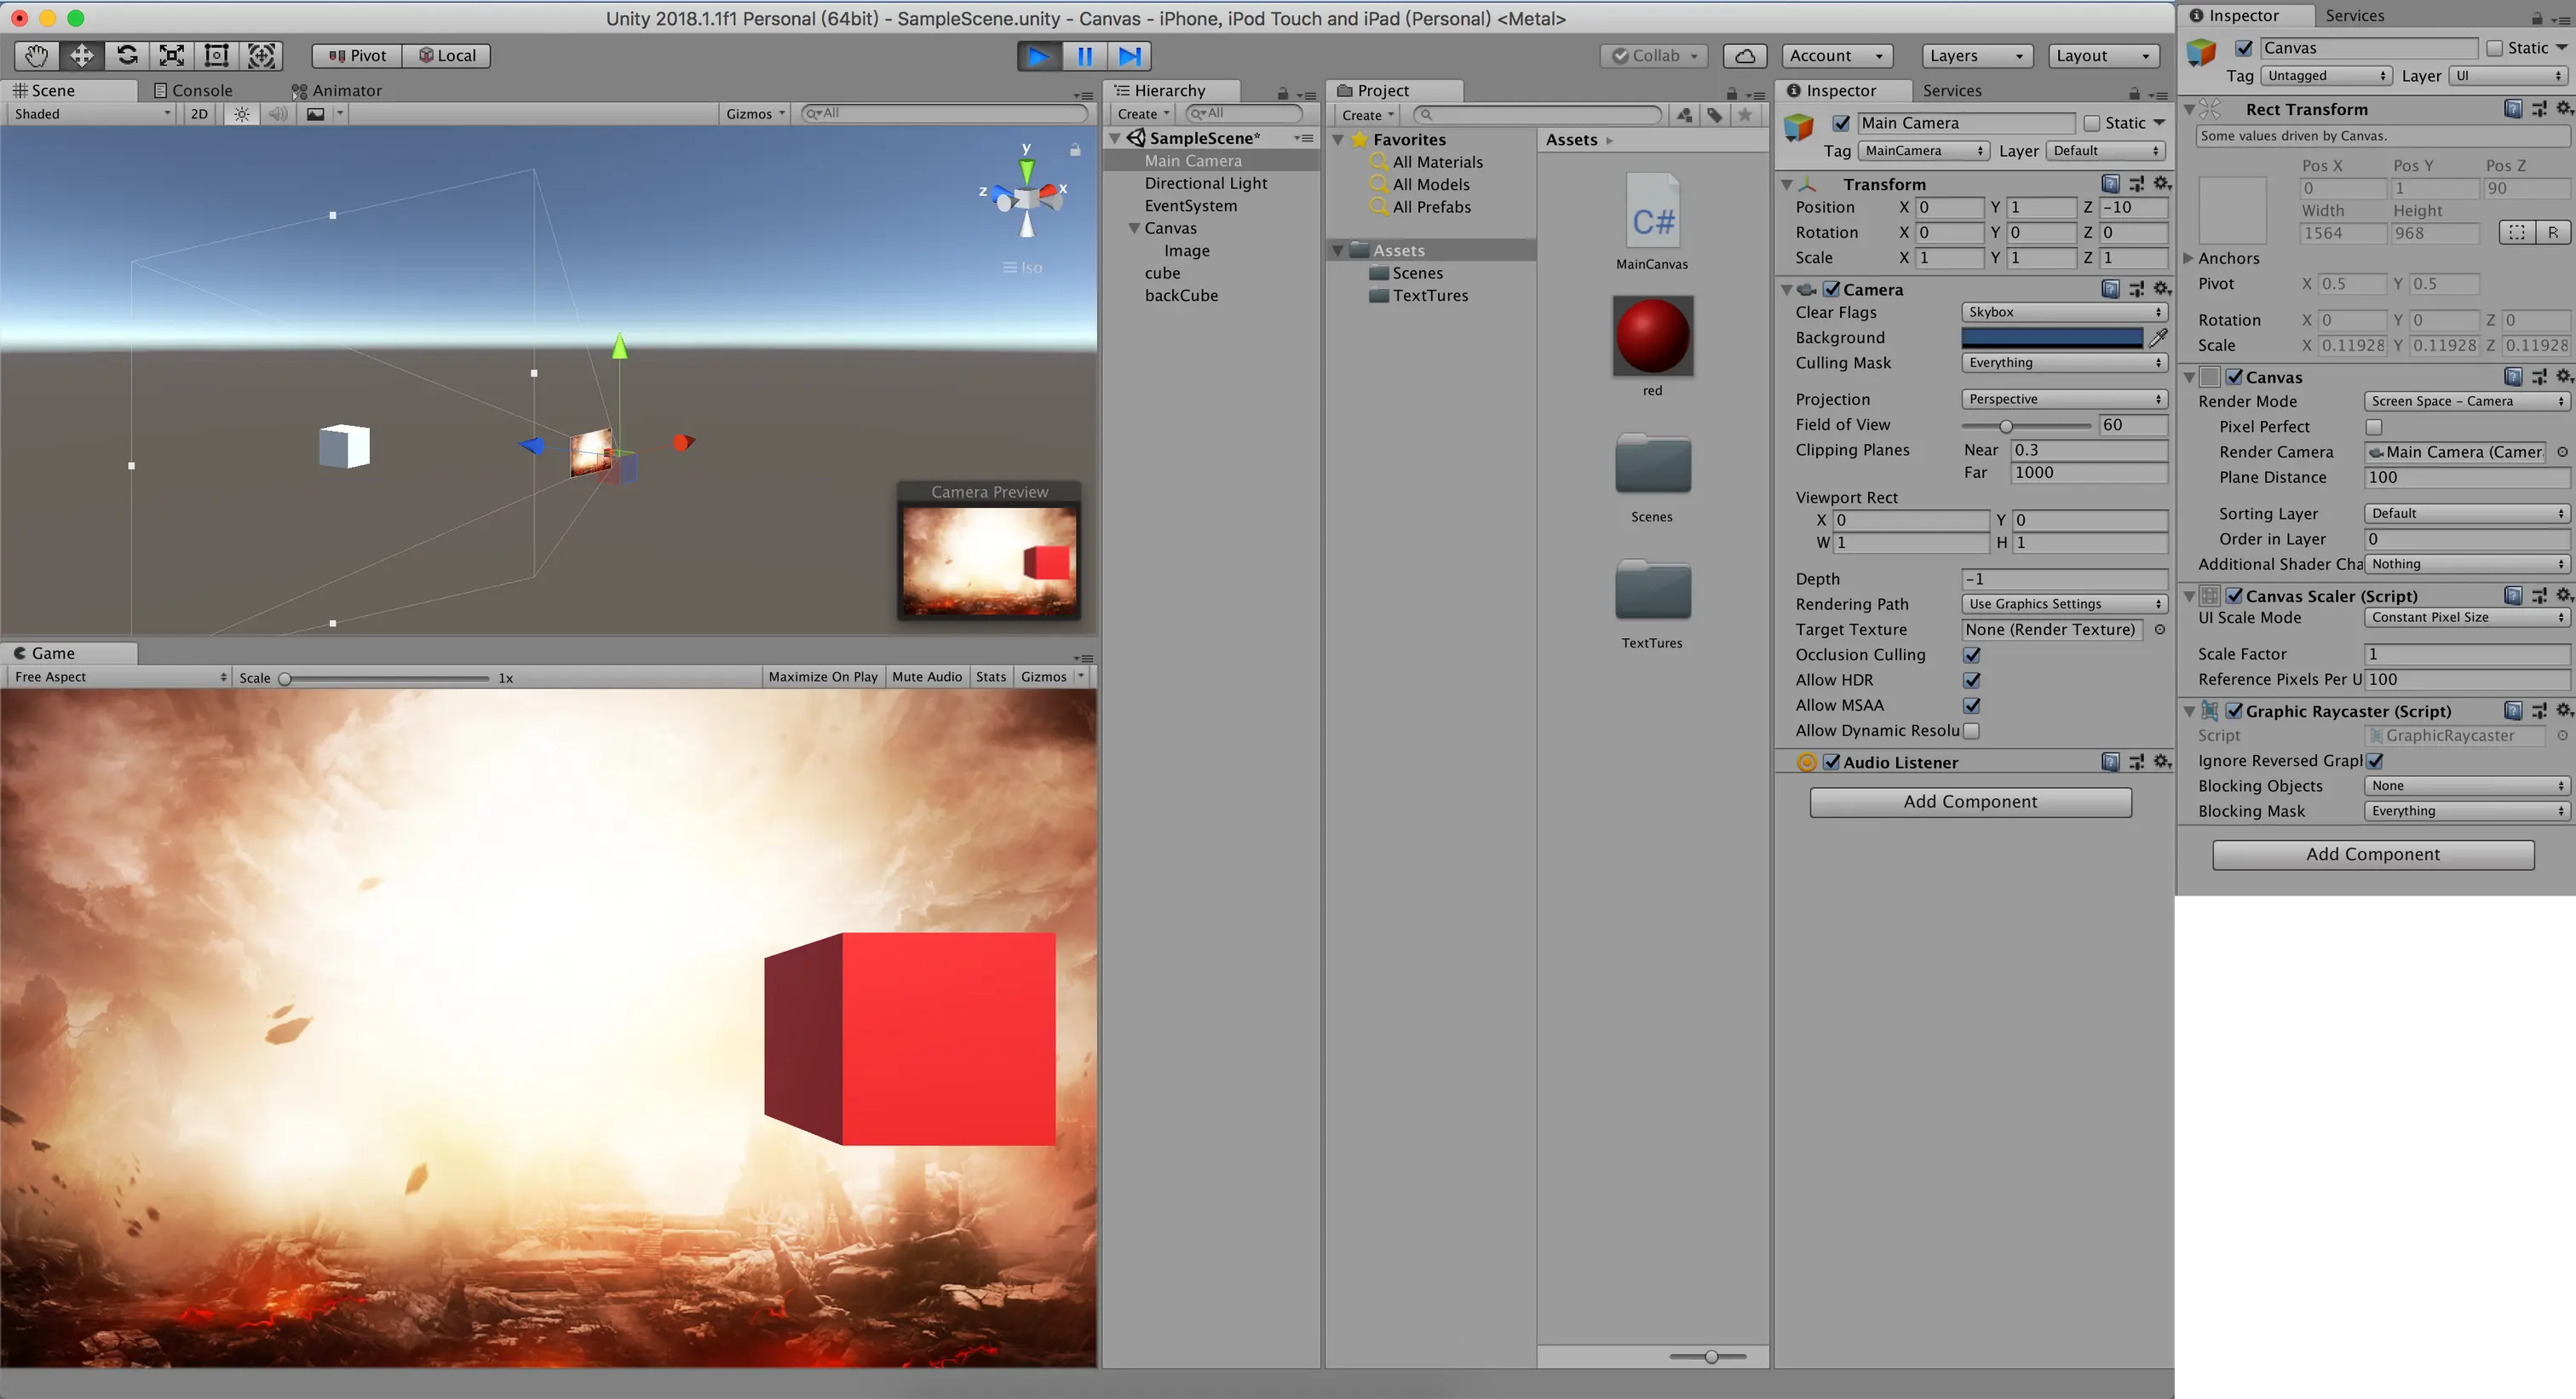Pick background color with eyedropper
The height and width of the screenshot is (1399, 2576).
2159,338
